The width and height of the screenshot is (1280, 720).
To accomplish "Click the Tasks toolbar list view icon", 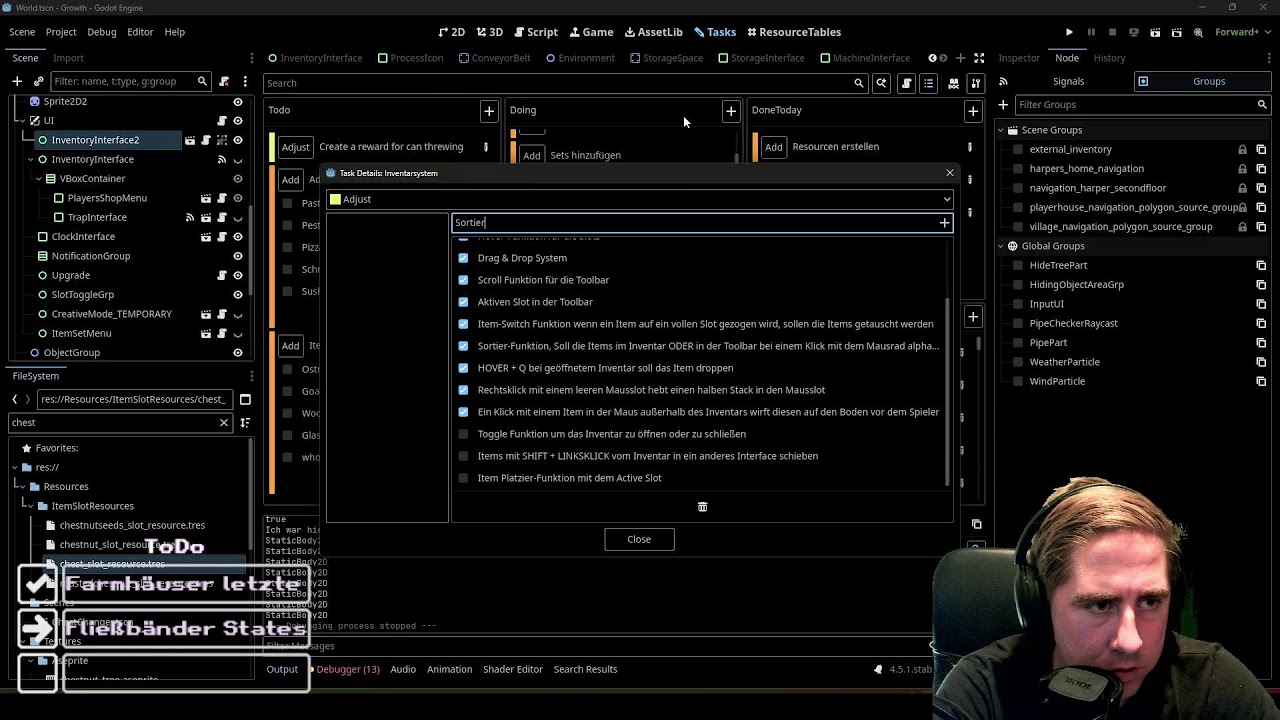I will 929,83.
